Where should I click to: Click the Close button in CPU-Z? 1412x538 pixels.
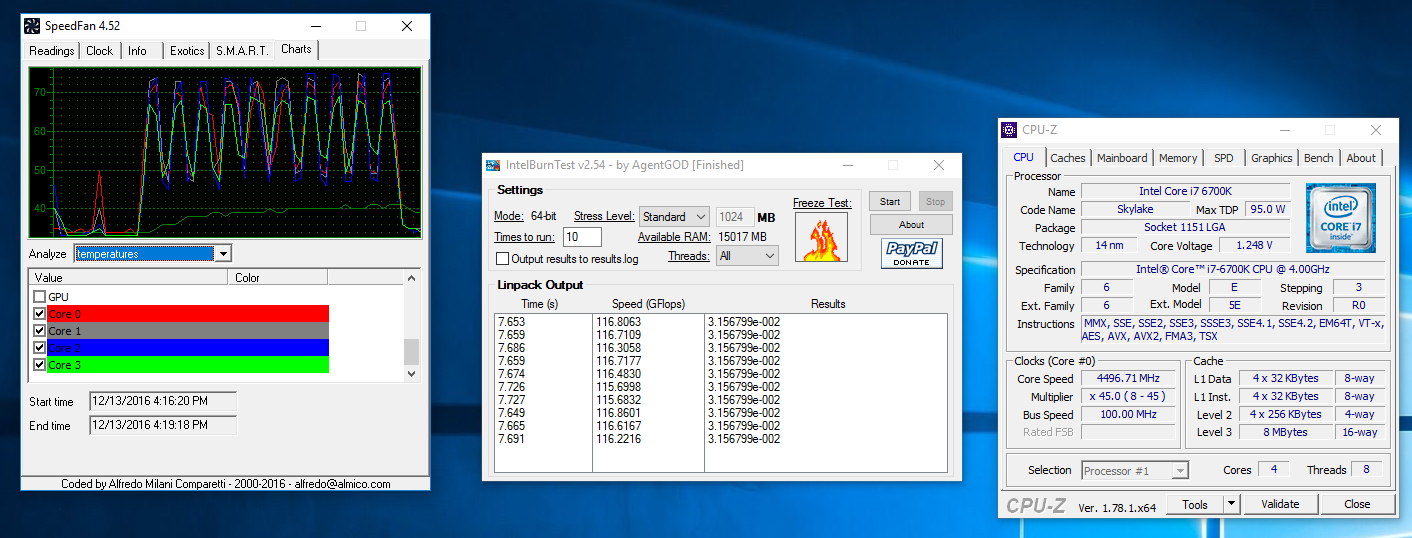click(x=1357, y=504)
